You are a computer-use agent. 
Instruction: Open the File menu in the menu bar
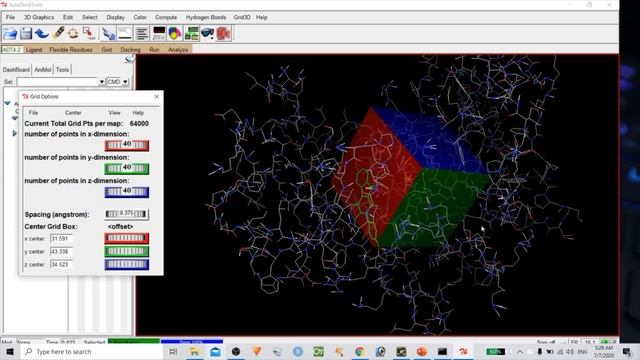point(10,17)
